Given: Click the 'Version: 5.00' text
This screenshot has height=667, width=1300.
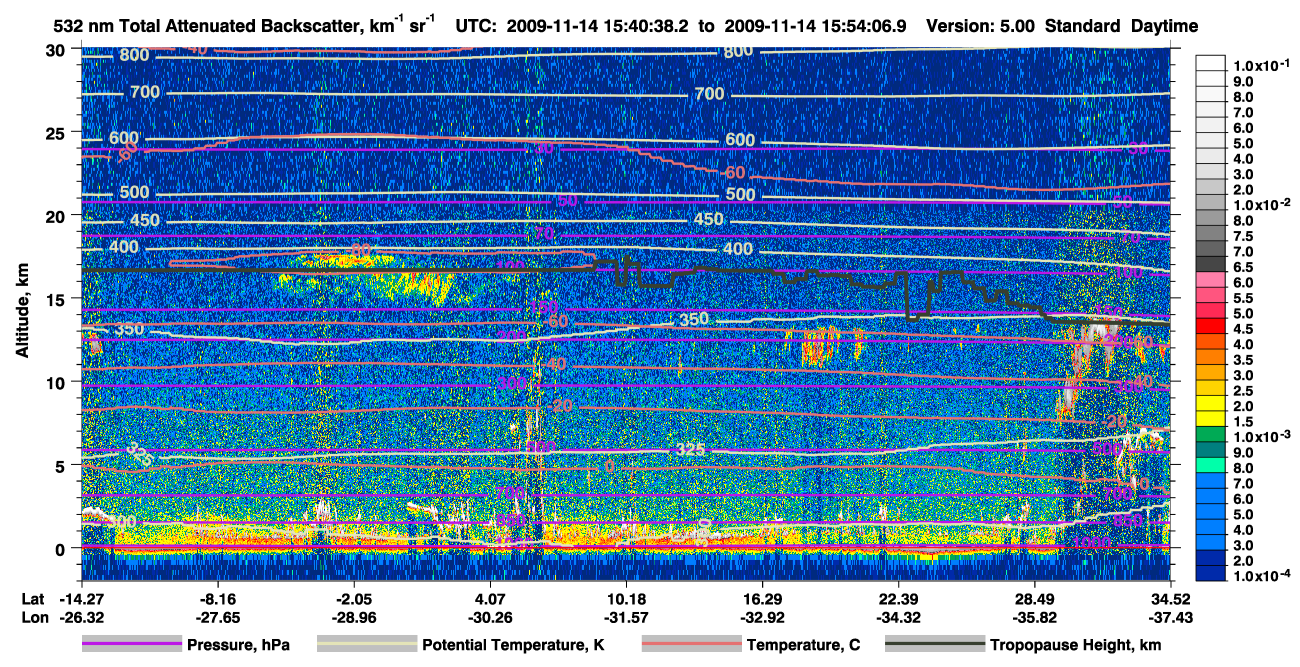Looking at the screenshot, I should [981, 27].
